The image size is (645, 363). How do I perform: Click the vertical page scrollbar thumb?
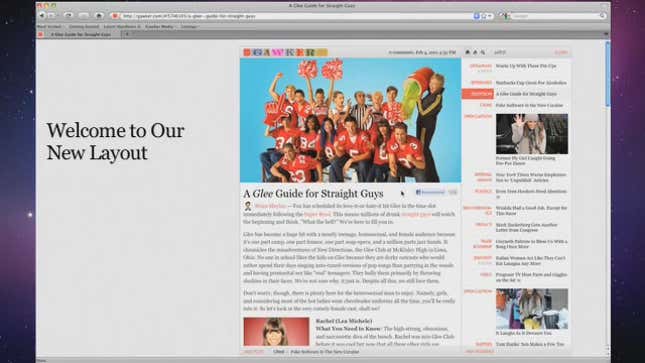(x=608, y=74)
